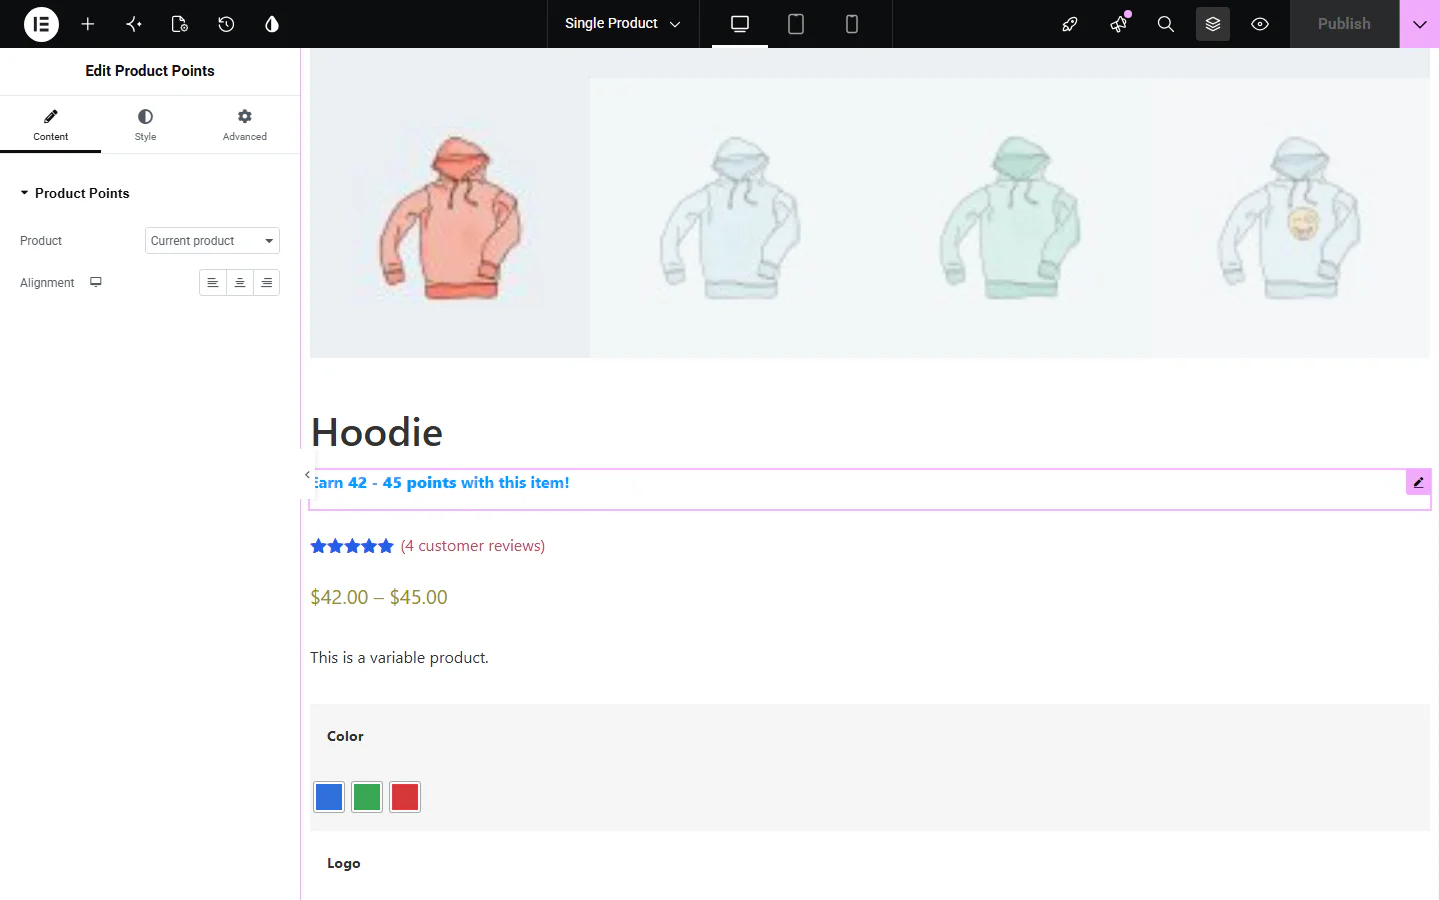The height and width of the screenshot is (900, 1440).
Task: Click the widget edit pencil handle
Action: (1418, 482)
